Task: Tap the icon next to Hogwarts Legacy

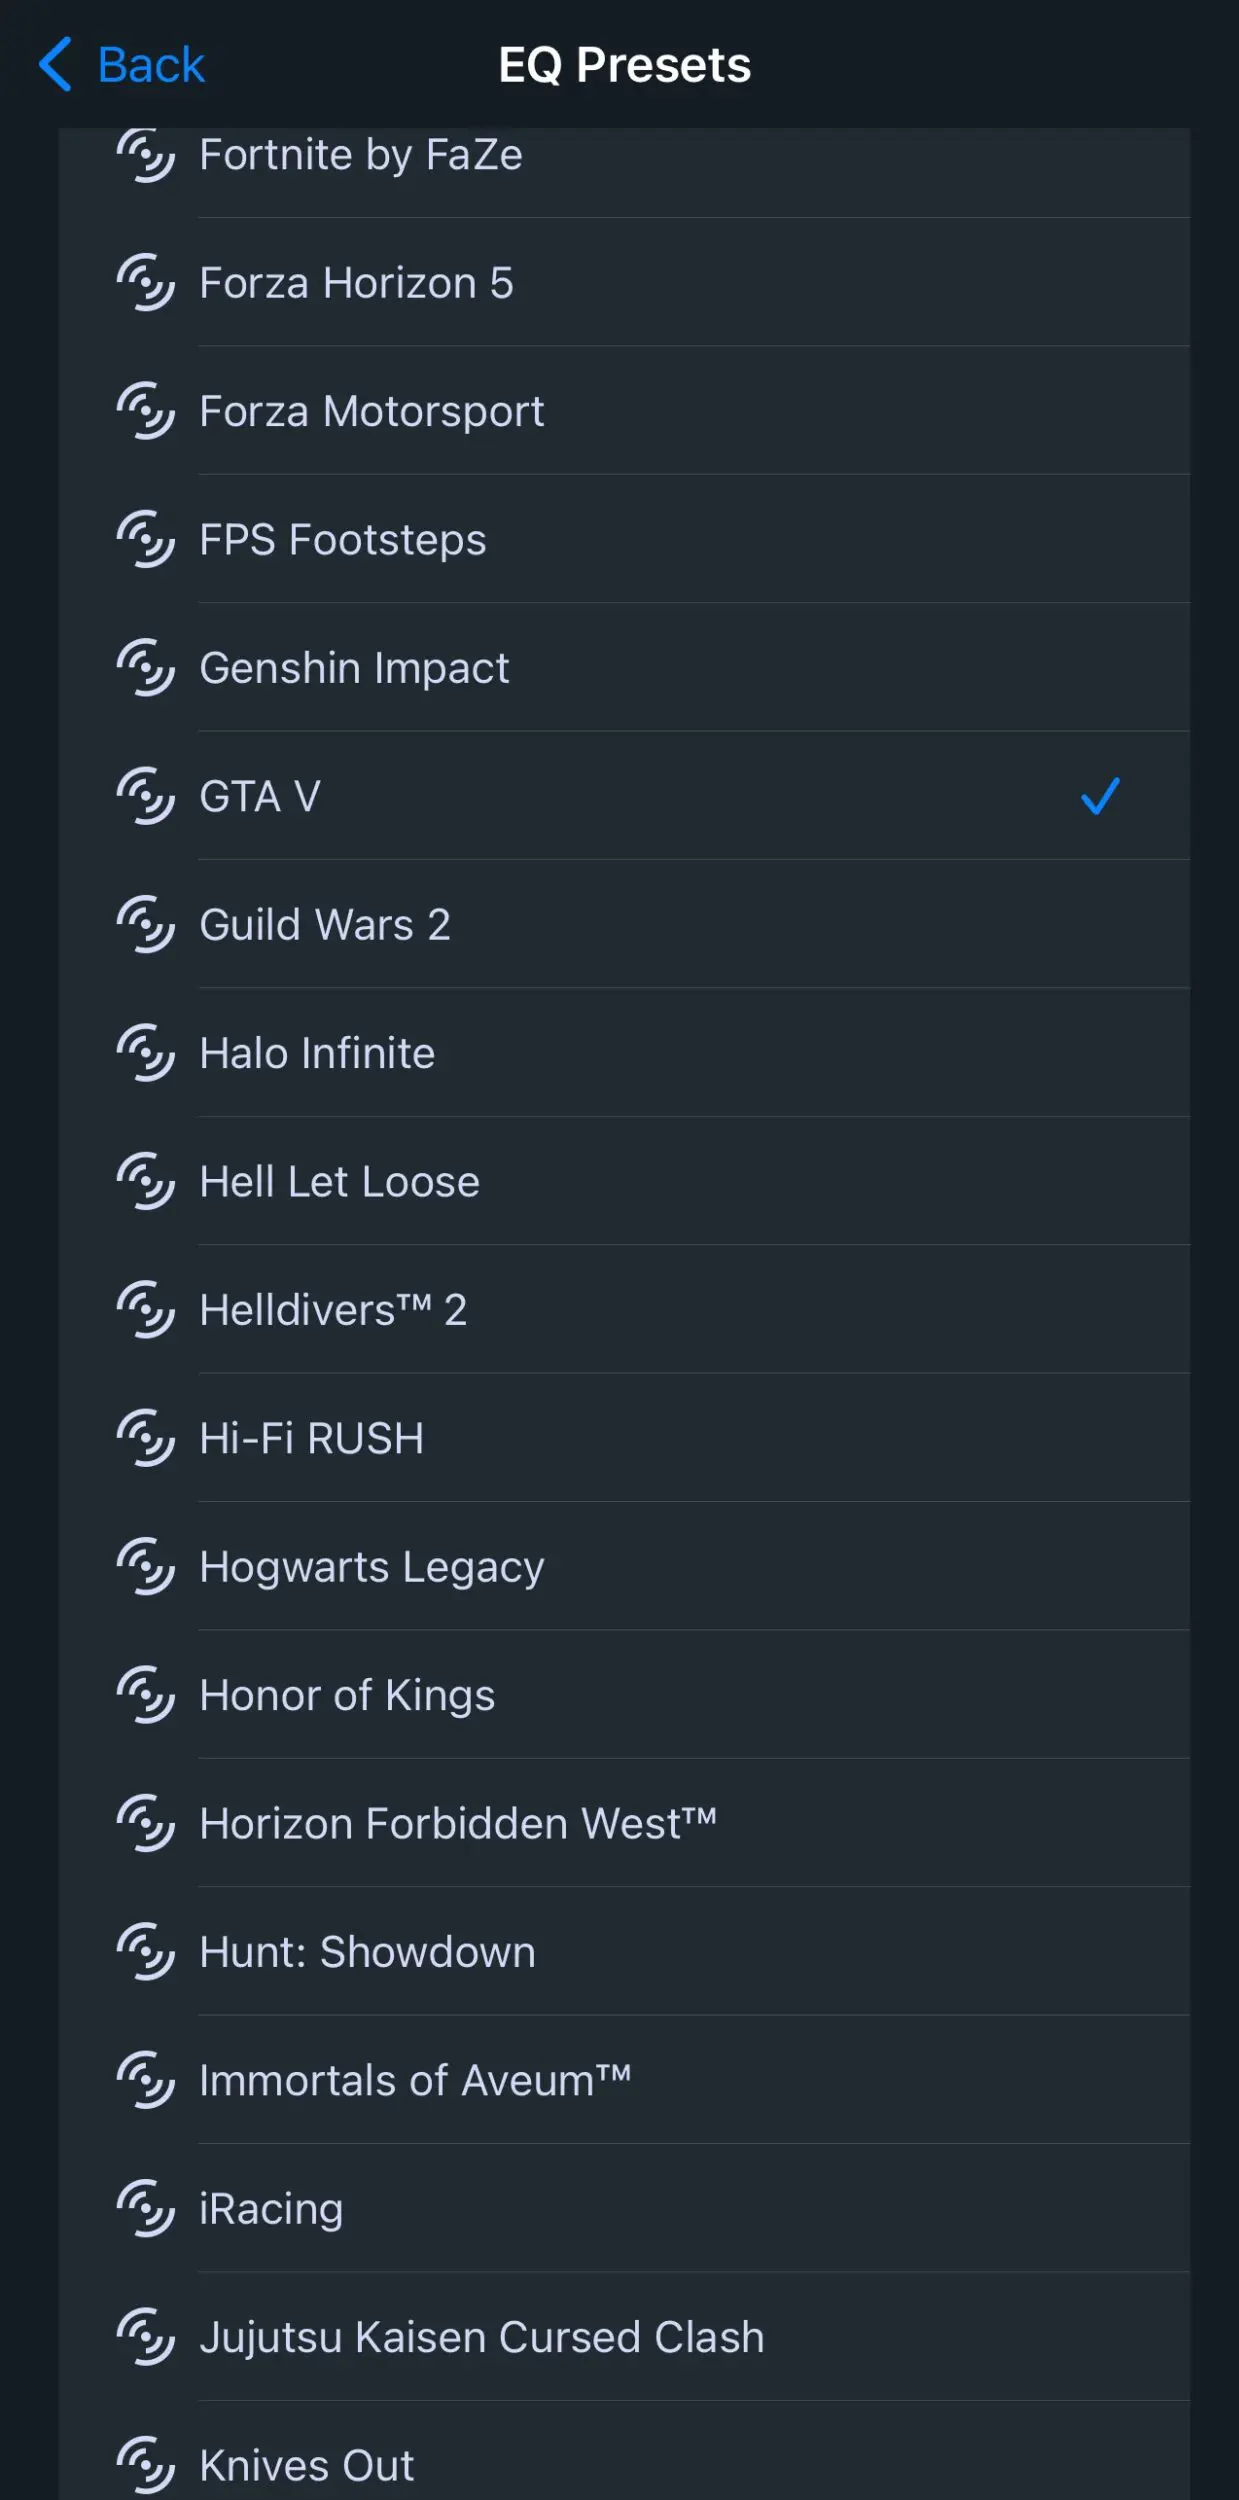Action: (x=146, y=1567)
